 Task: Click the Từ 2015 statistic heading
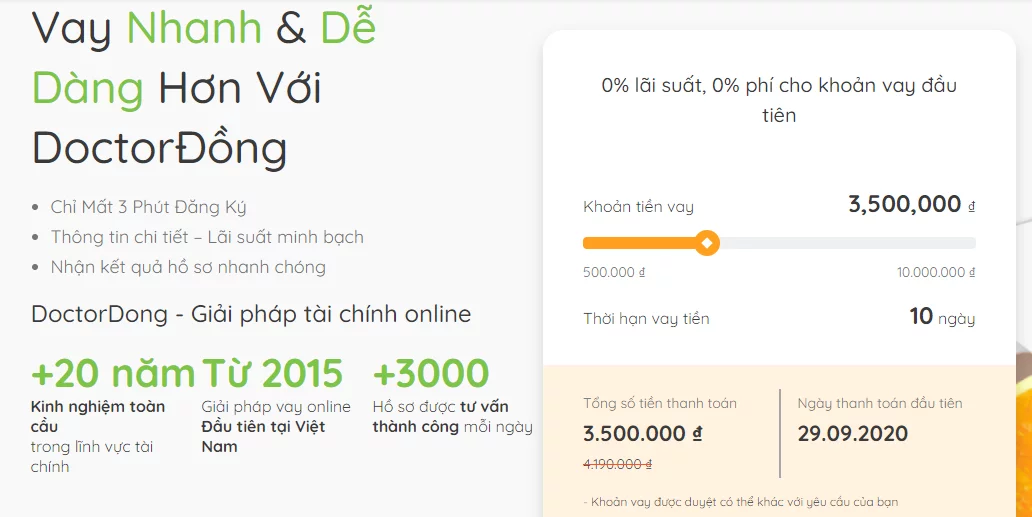click(272, 373)
